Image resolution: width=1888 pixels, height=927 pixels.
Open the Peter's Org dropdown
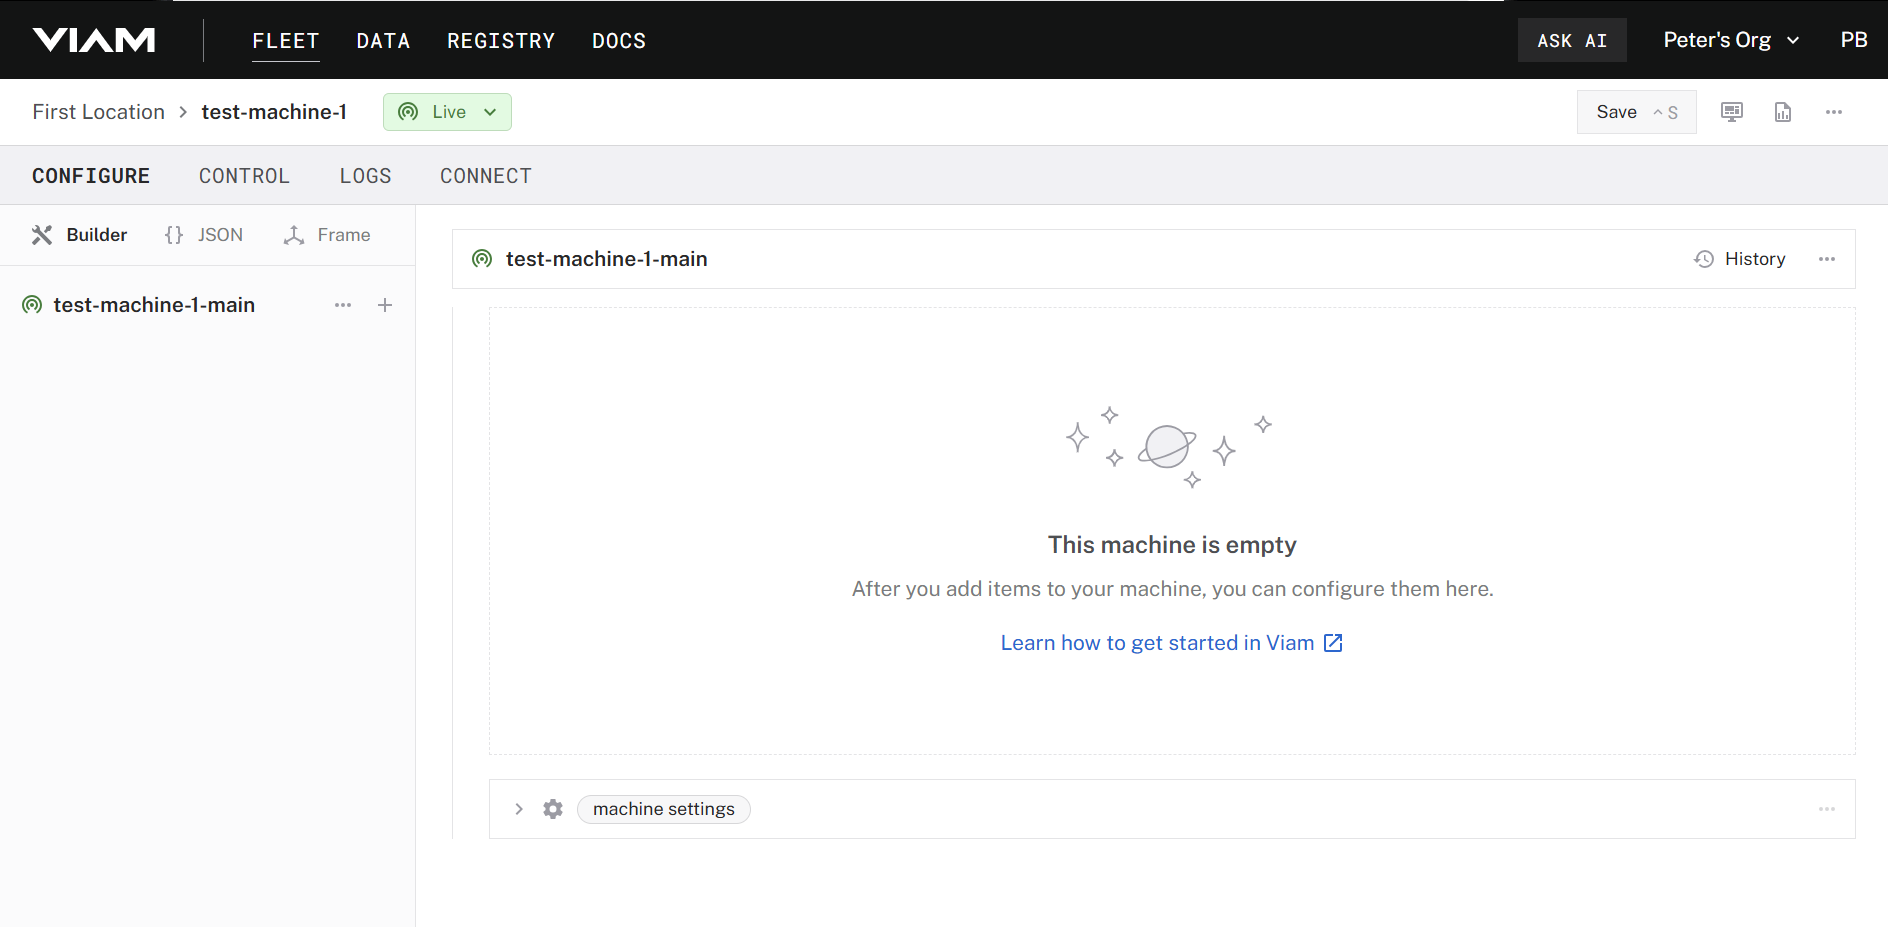click(1731, 40)
